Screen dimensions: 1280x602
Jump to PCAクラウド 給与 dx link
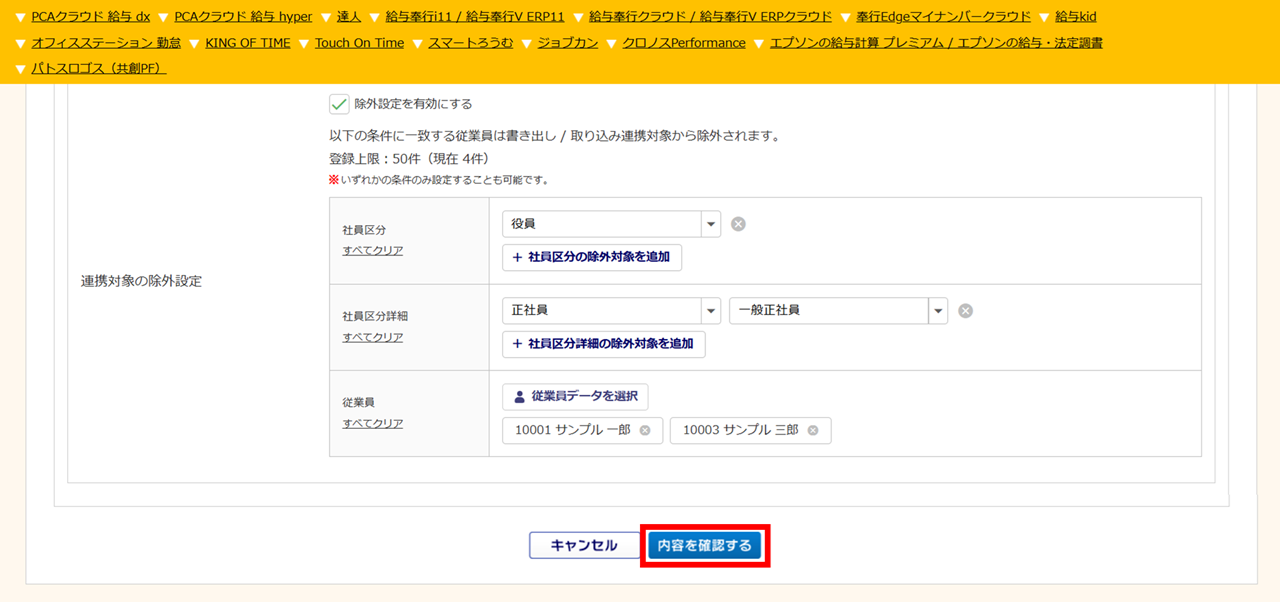pos(91,17)
